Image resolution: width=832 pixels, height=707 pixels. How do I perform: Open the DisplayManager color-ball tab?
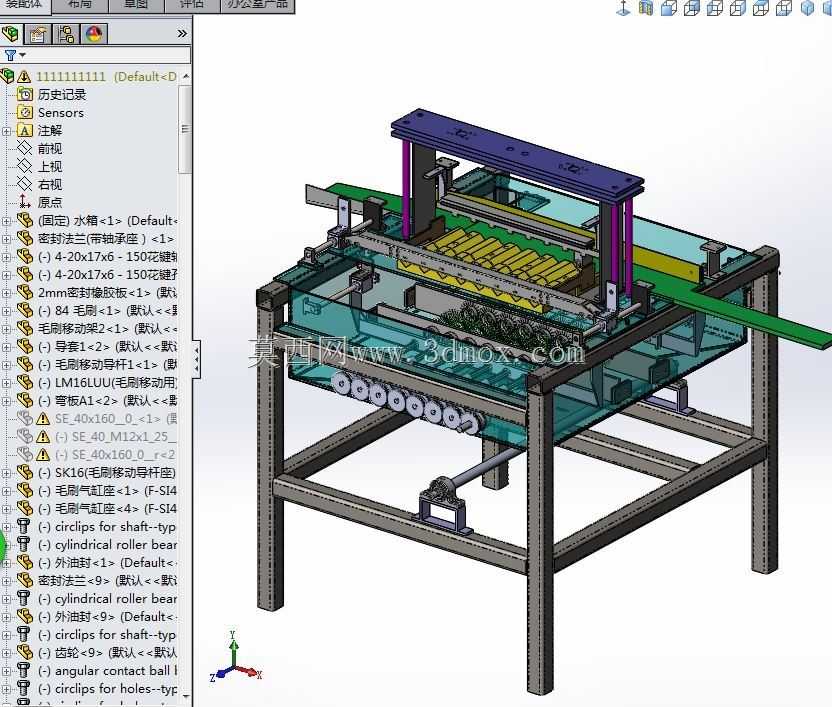(x=94, y=34)
